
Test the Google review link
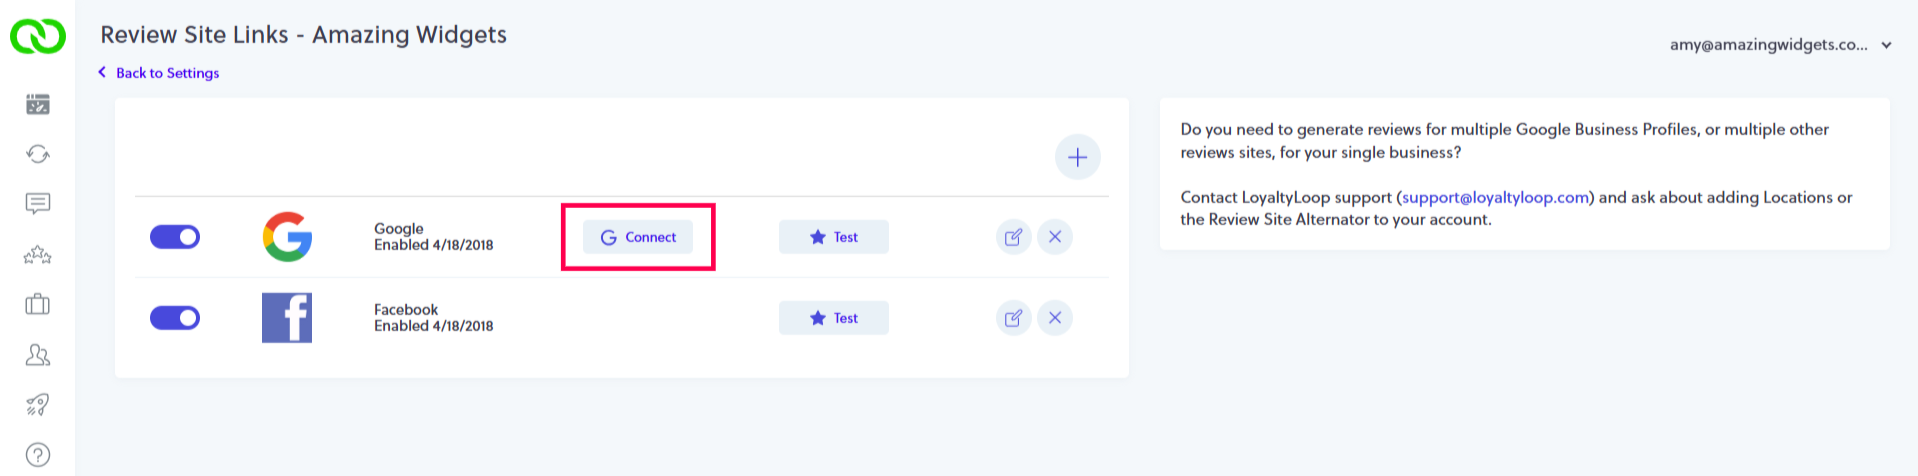click(x=833, y=237)
